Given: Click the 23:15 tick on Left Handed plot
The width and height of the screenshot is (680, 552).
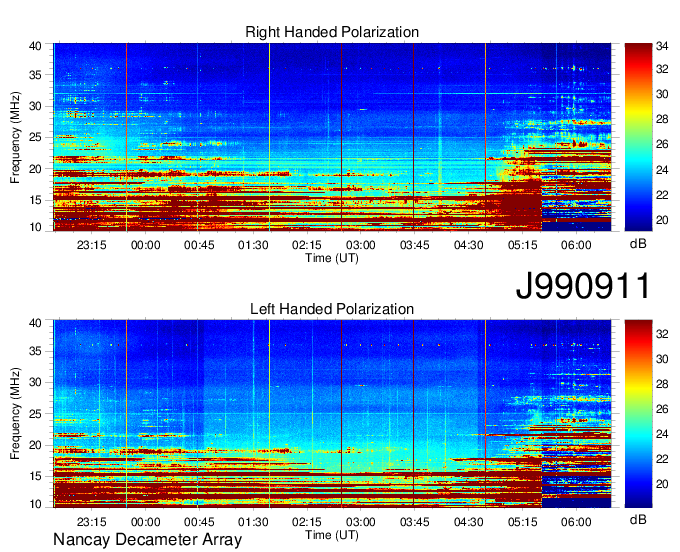Looking at the screenshot, I should tap(92, 522).
